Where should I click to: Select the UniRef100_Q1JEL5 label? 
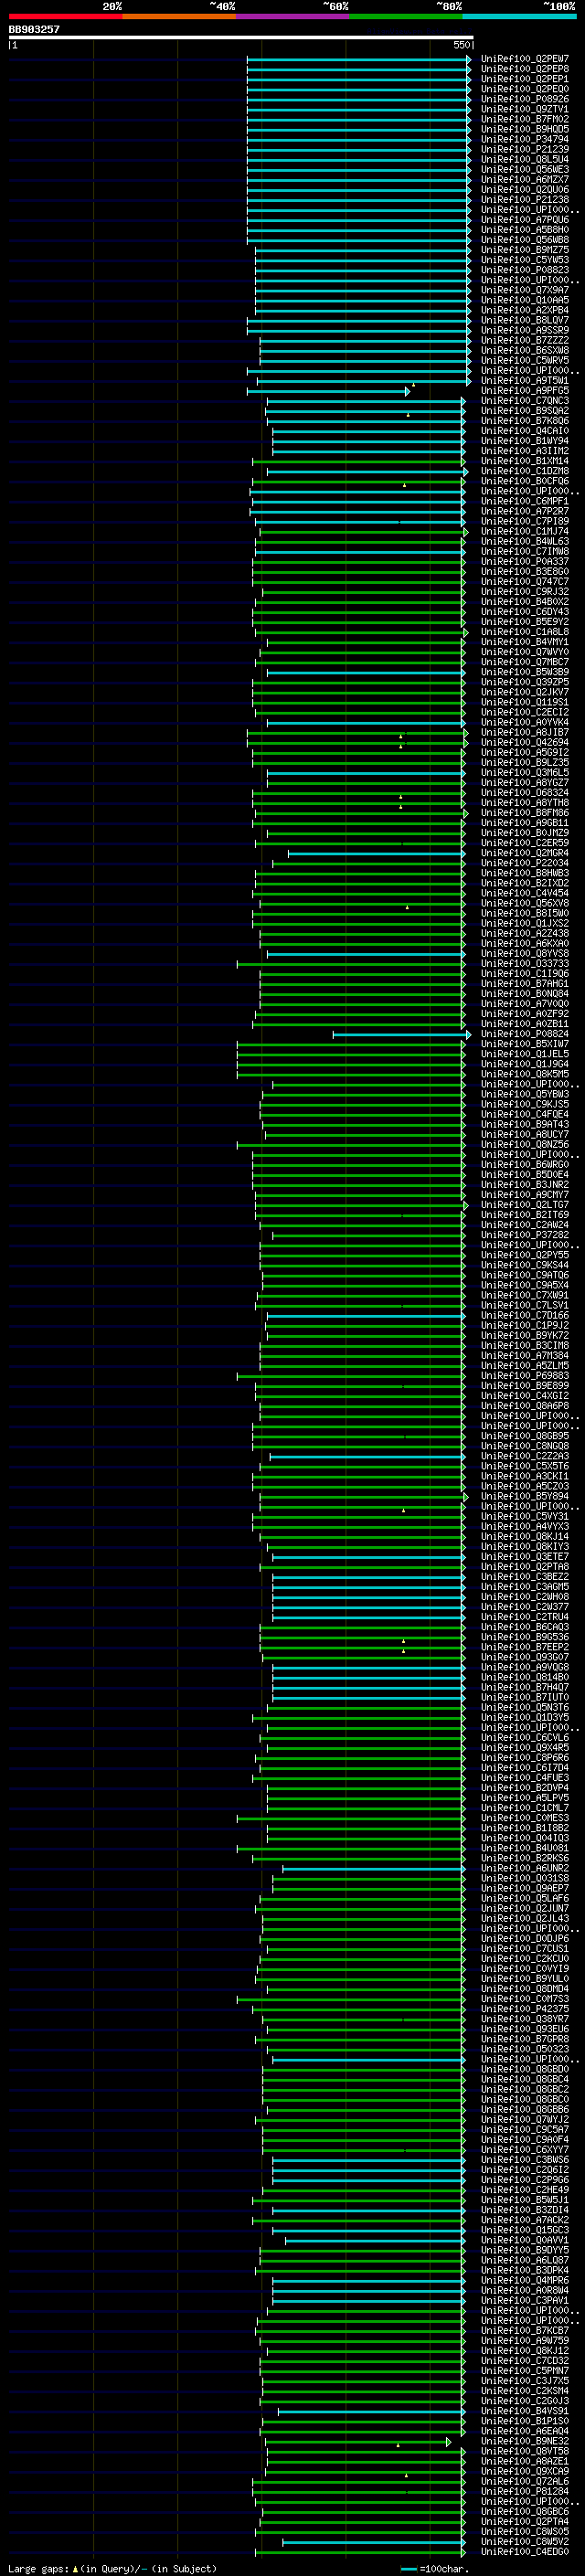(524, 1054)
